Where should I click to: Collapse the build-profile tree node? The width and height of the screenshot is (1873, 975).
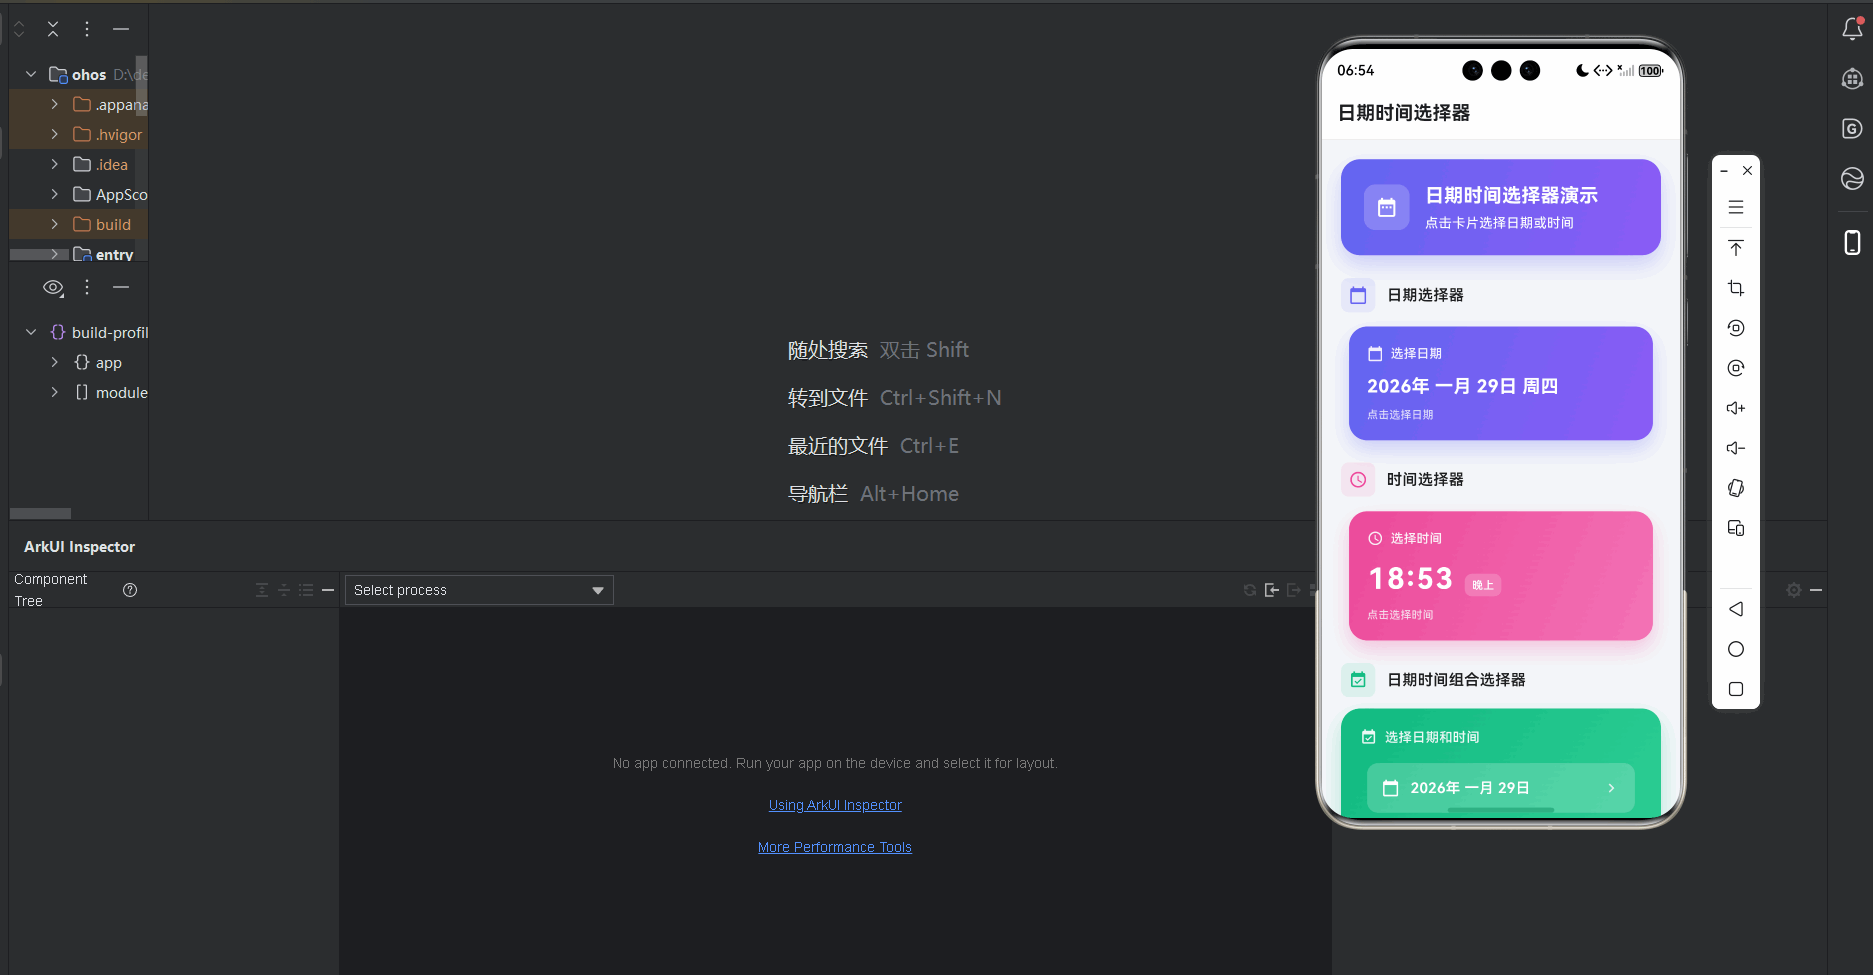[x=30, y=332]
